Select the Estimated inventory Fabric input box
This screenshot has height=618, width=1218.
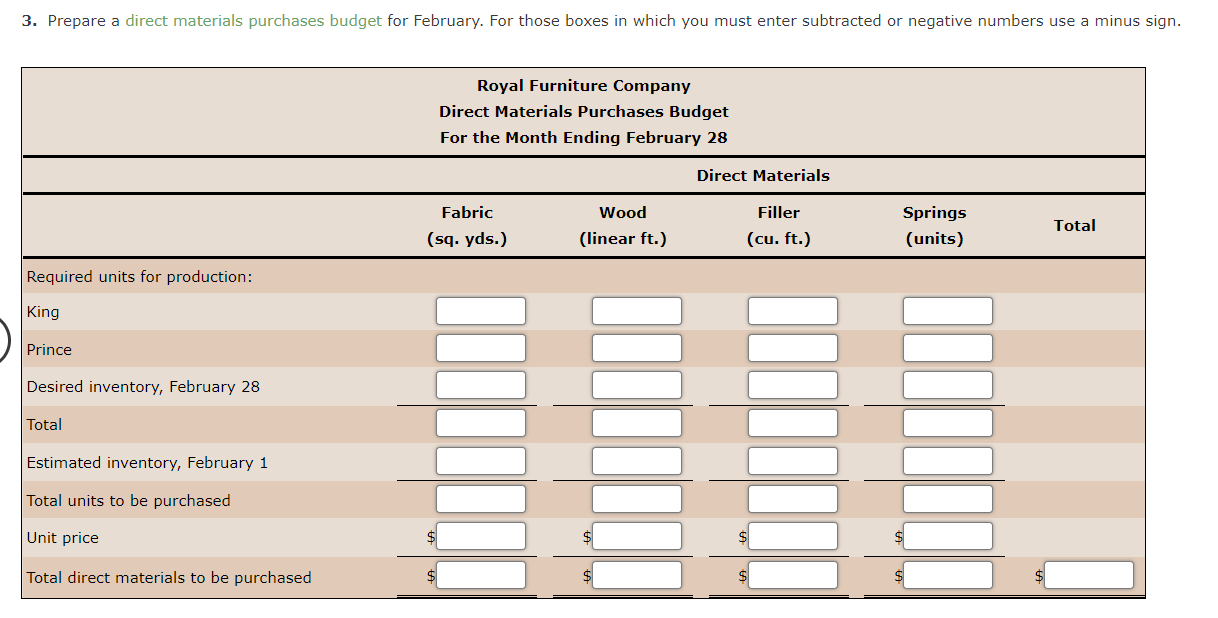click(480, 460)
